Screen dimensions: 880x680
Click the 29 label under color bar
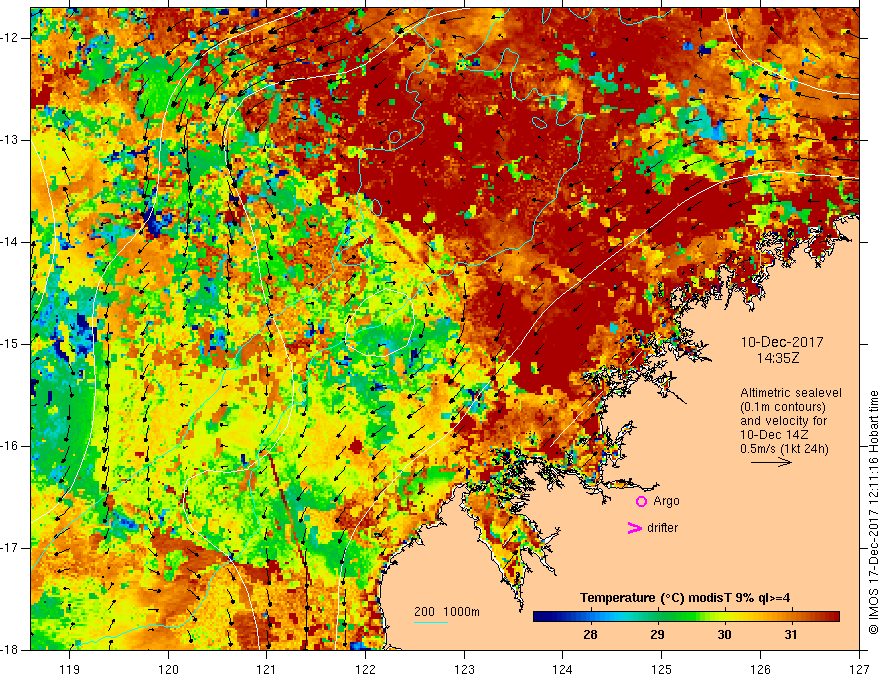coord(657,635)
